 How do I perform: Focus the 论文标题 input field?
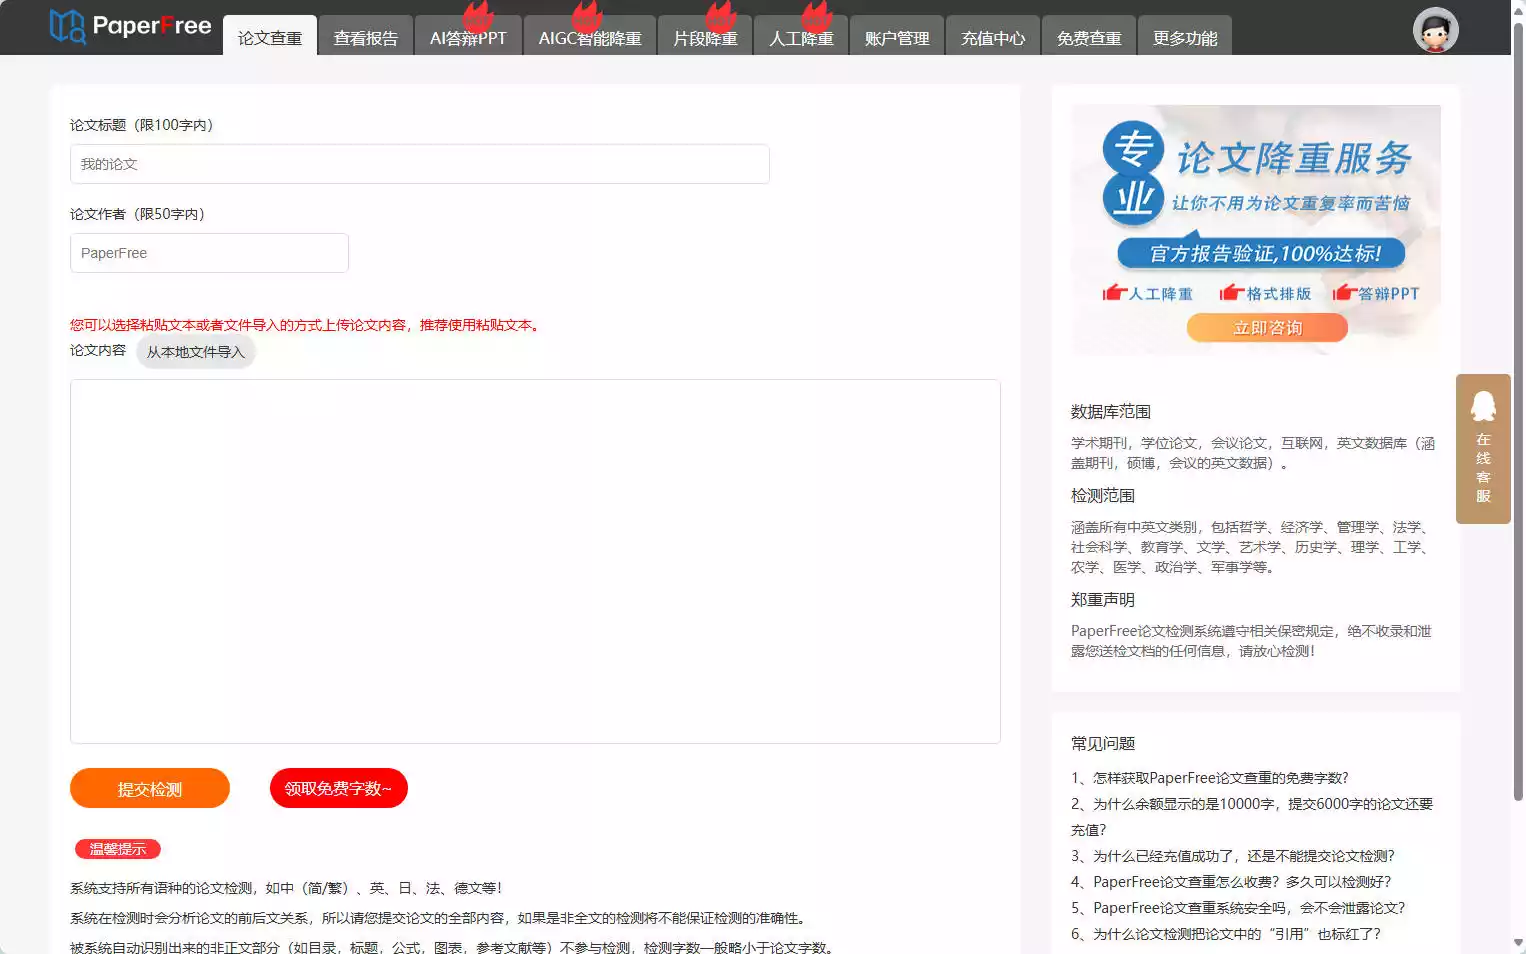tap(420, 164)
